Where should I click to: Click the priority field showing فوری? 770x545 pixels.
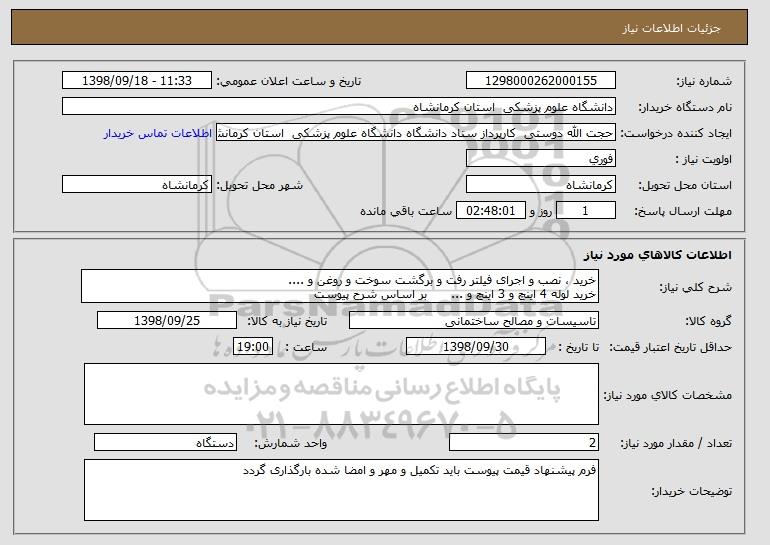(x=541, y=159)
